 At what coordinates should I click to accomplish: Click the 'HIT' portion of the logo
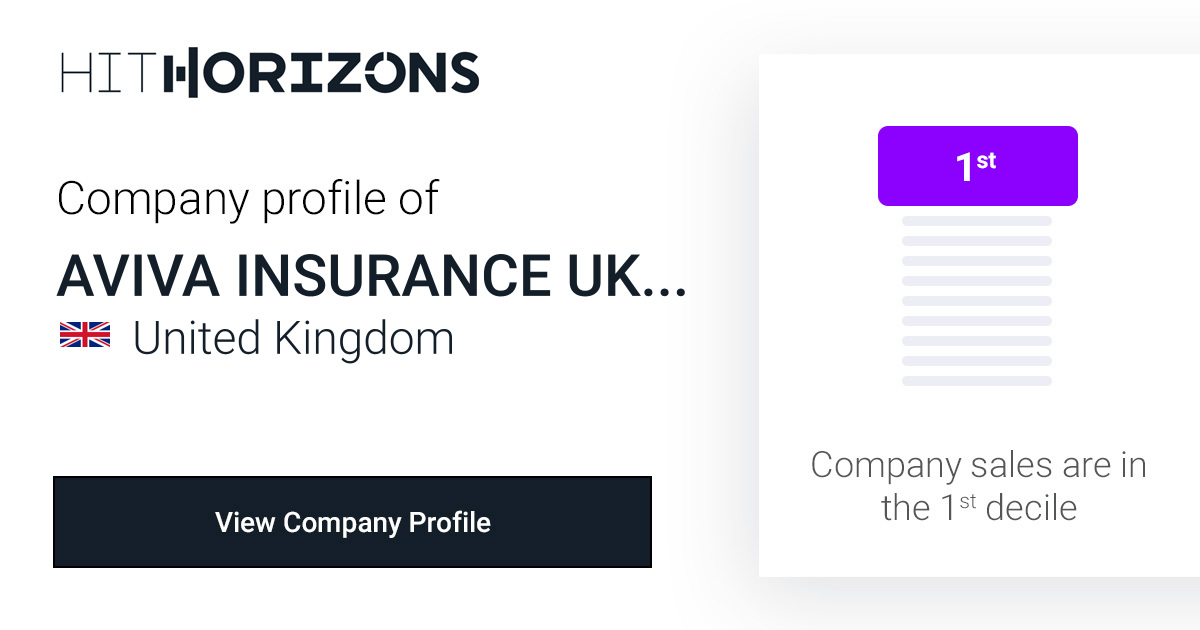pos(105,73)
